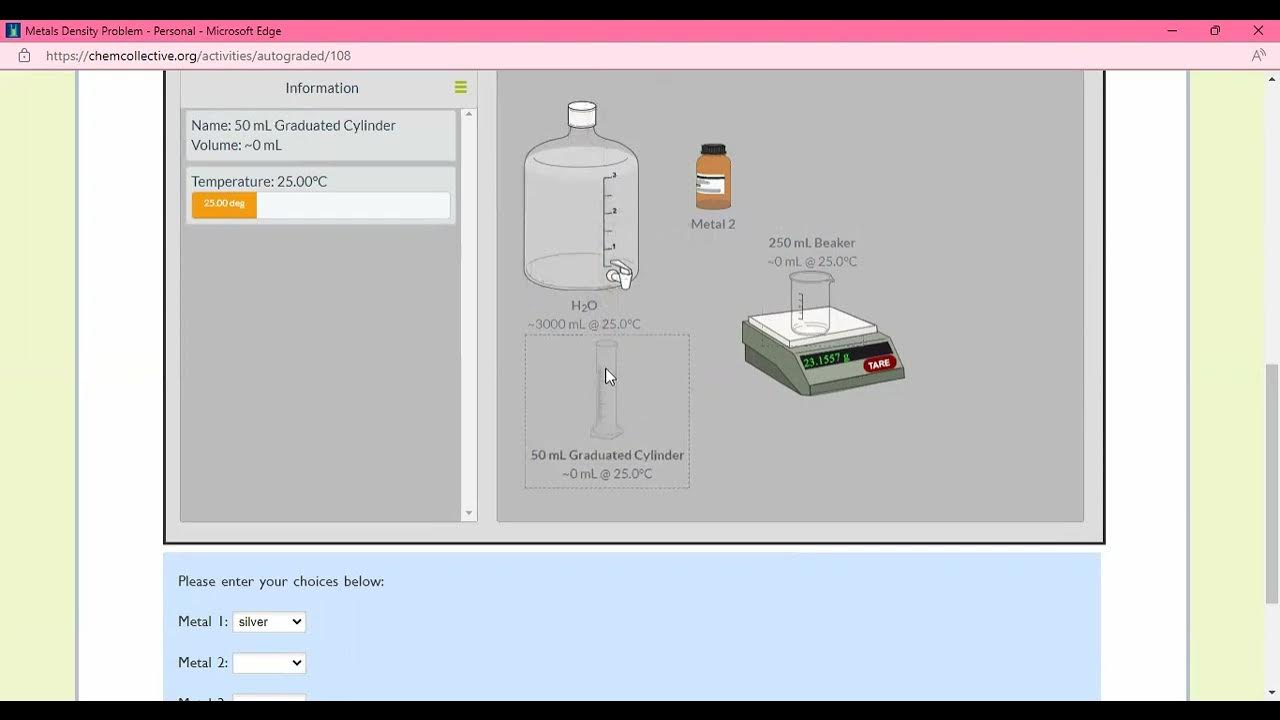Select the Metal 2 bottle
This screenshot has width=1280, height=720.
713,176
